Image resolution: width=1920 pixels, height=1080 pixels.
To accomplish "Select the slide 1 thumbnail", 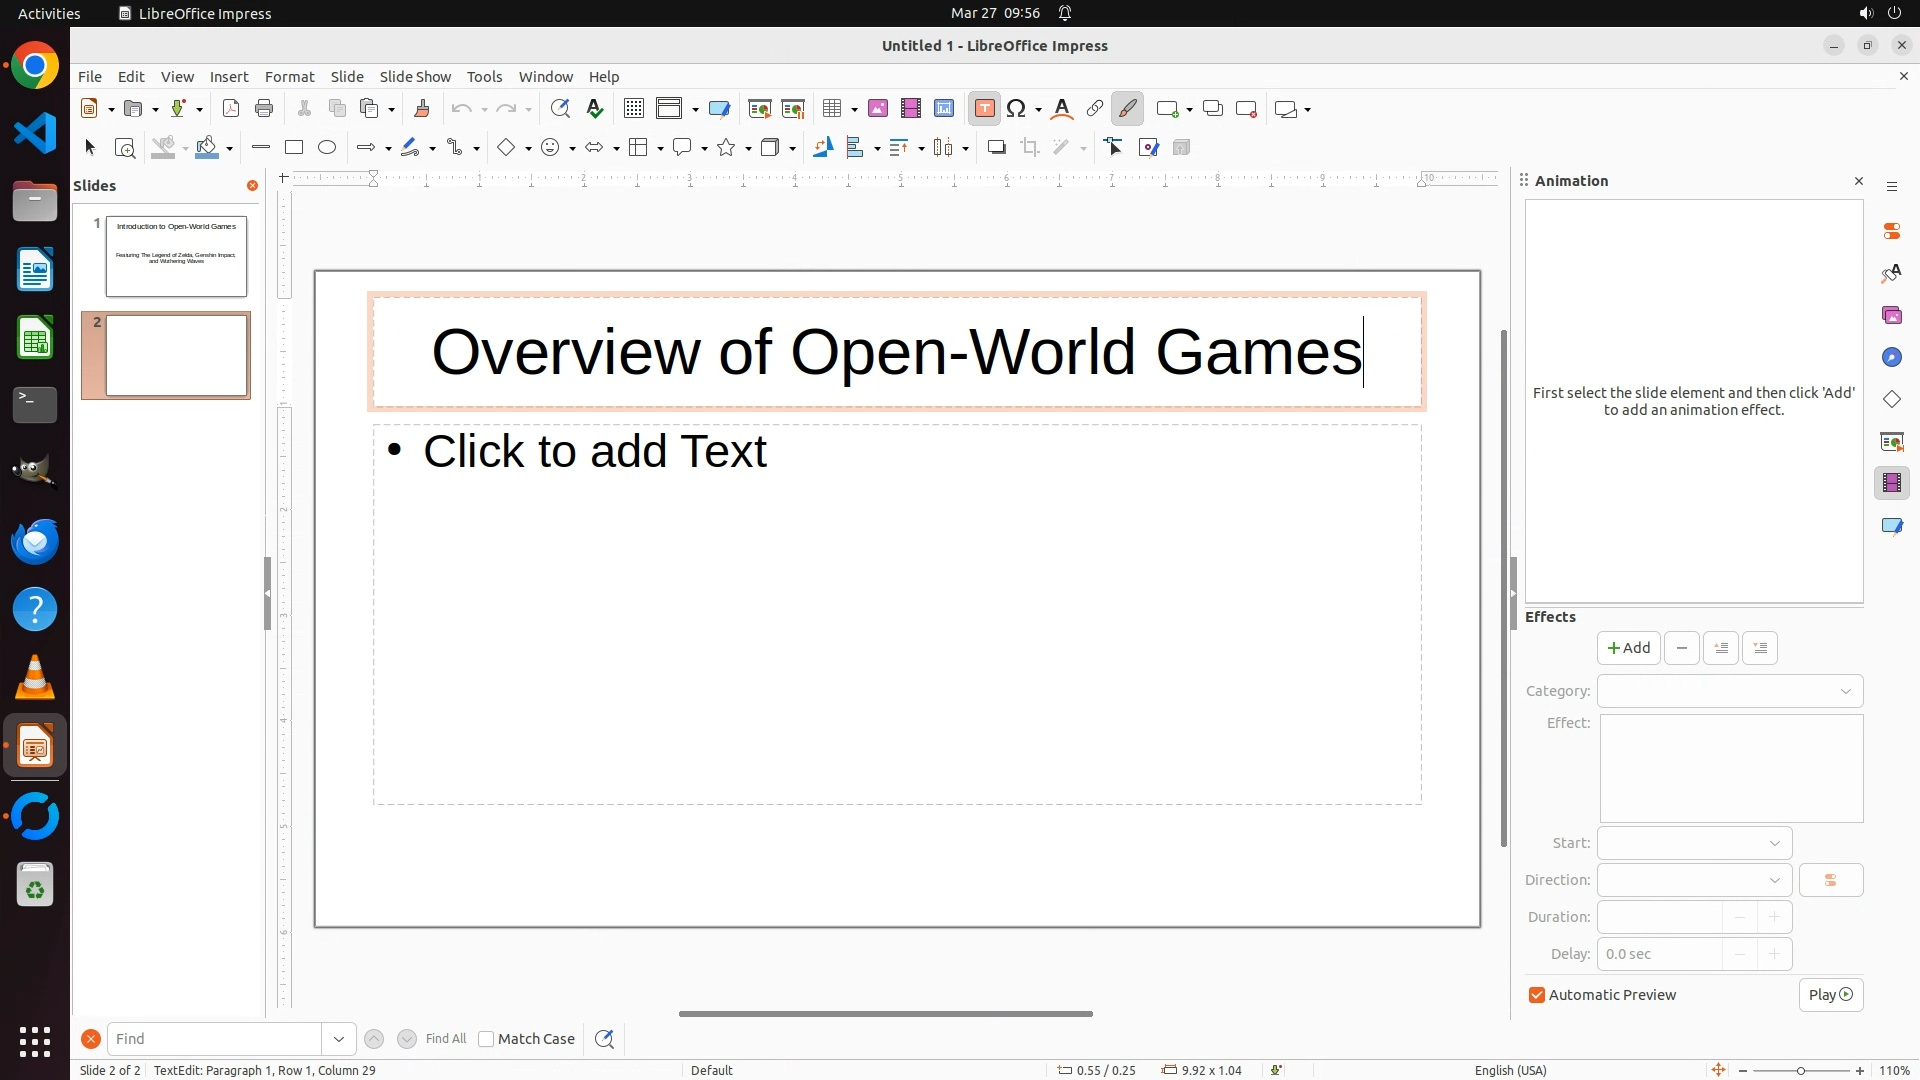I will (x=176, y=256).
